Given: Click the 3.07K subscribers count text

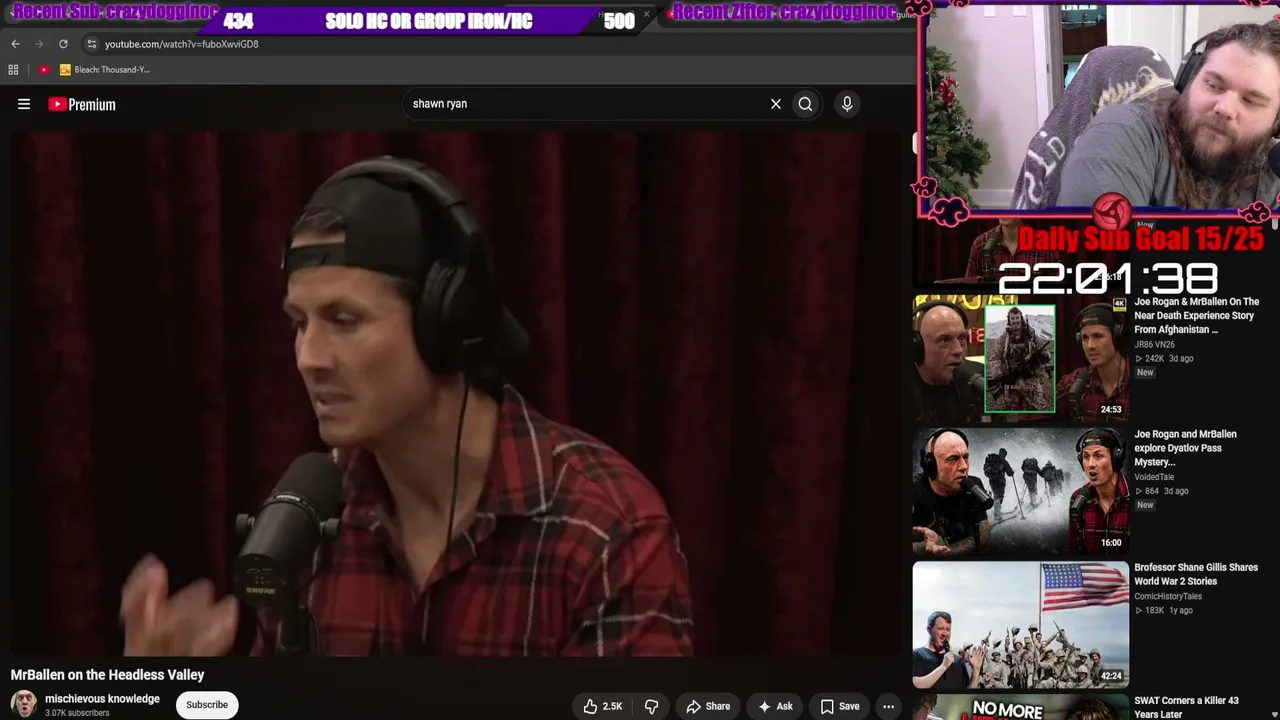Looking at the screenshot, I should [77, 713].
